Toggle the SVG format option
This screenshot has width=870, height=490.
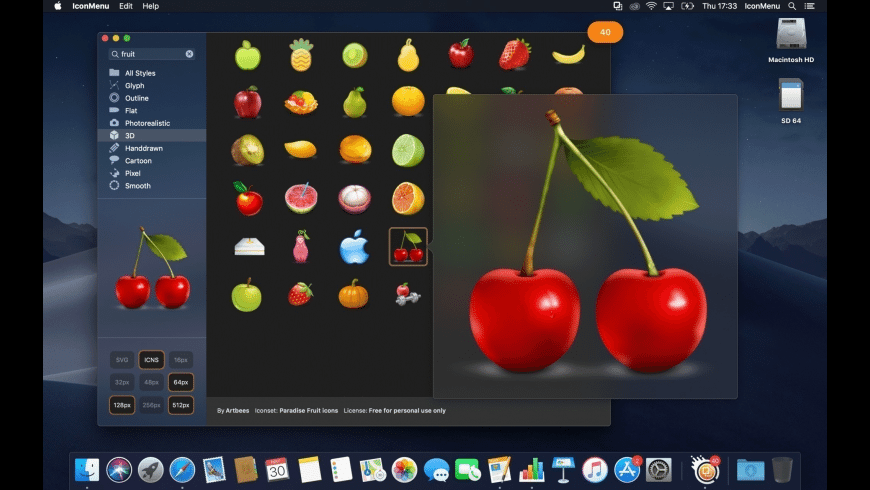click(122, 360)
